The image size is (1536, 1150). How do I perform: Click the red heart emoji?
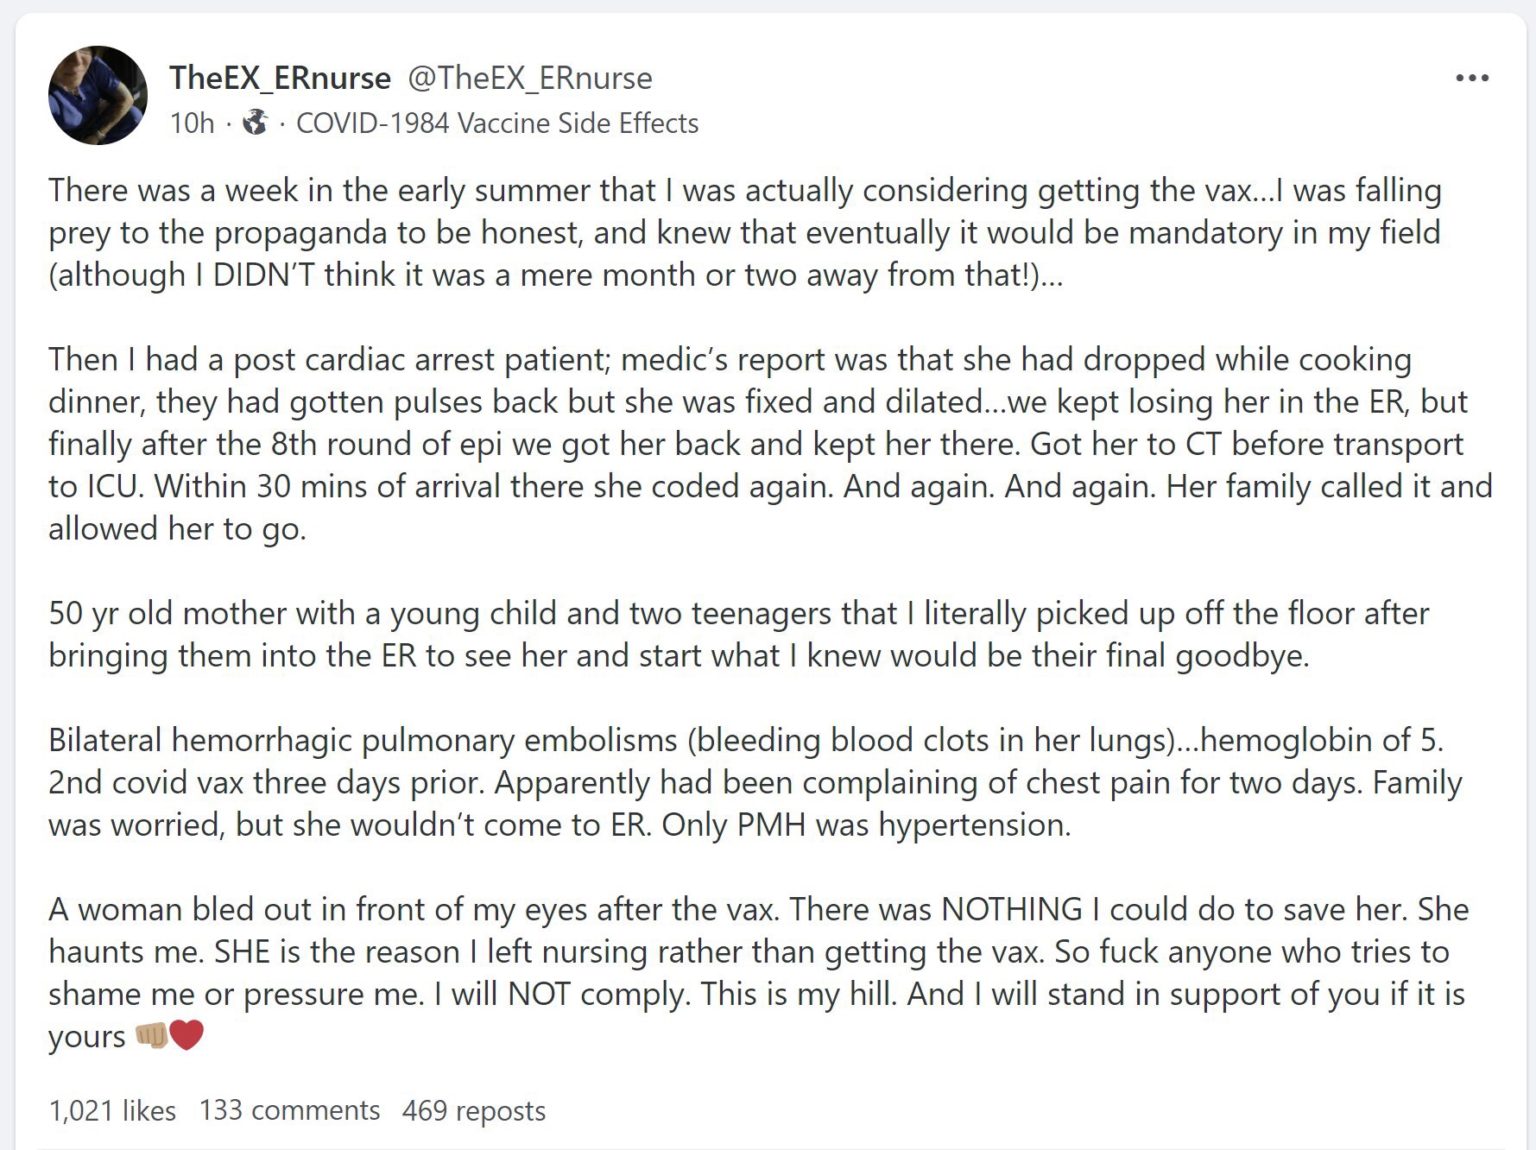coord(187,1034)
